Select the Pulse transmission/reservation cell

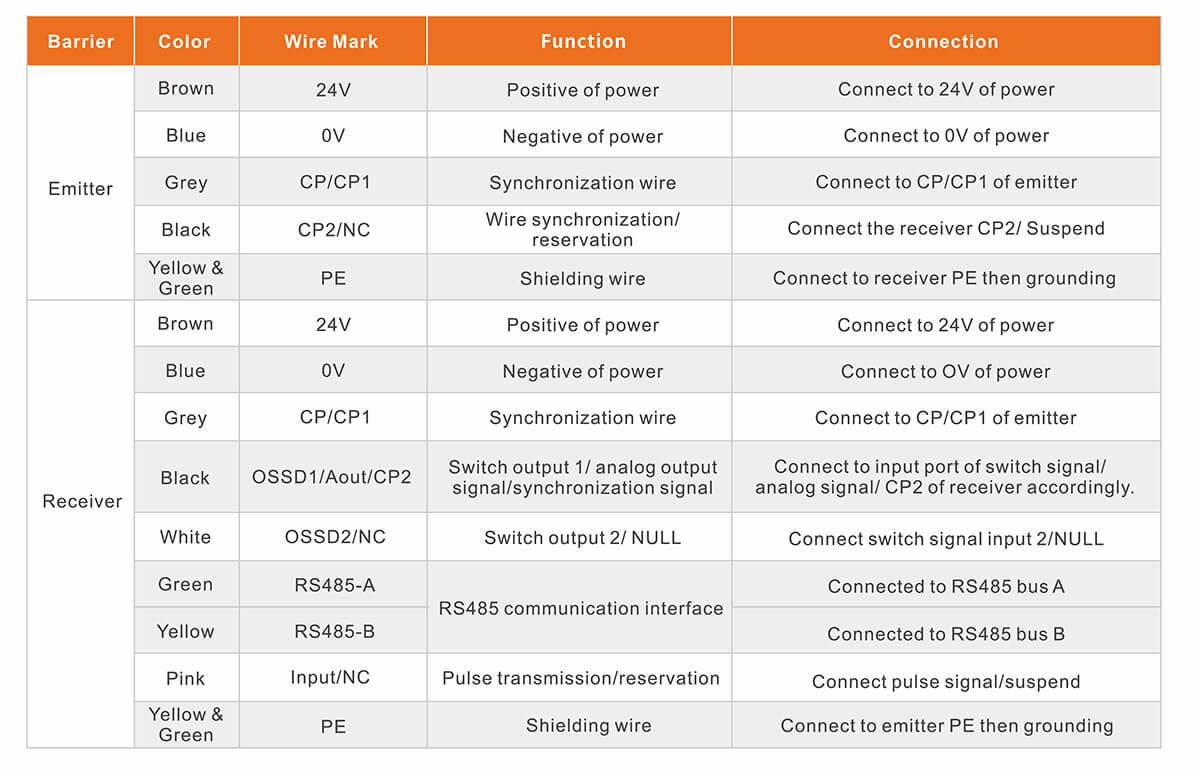581,678
